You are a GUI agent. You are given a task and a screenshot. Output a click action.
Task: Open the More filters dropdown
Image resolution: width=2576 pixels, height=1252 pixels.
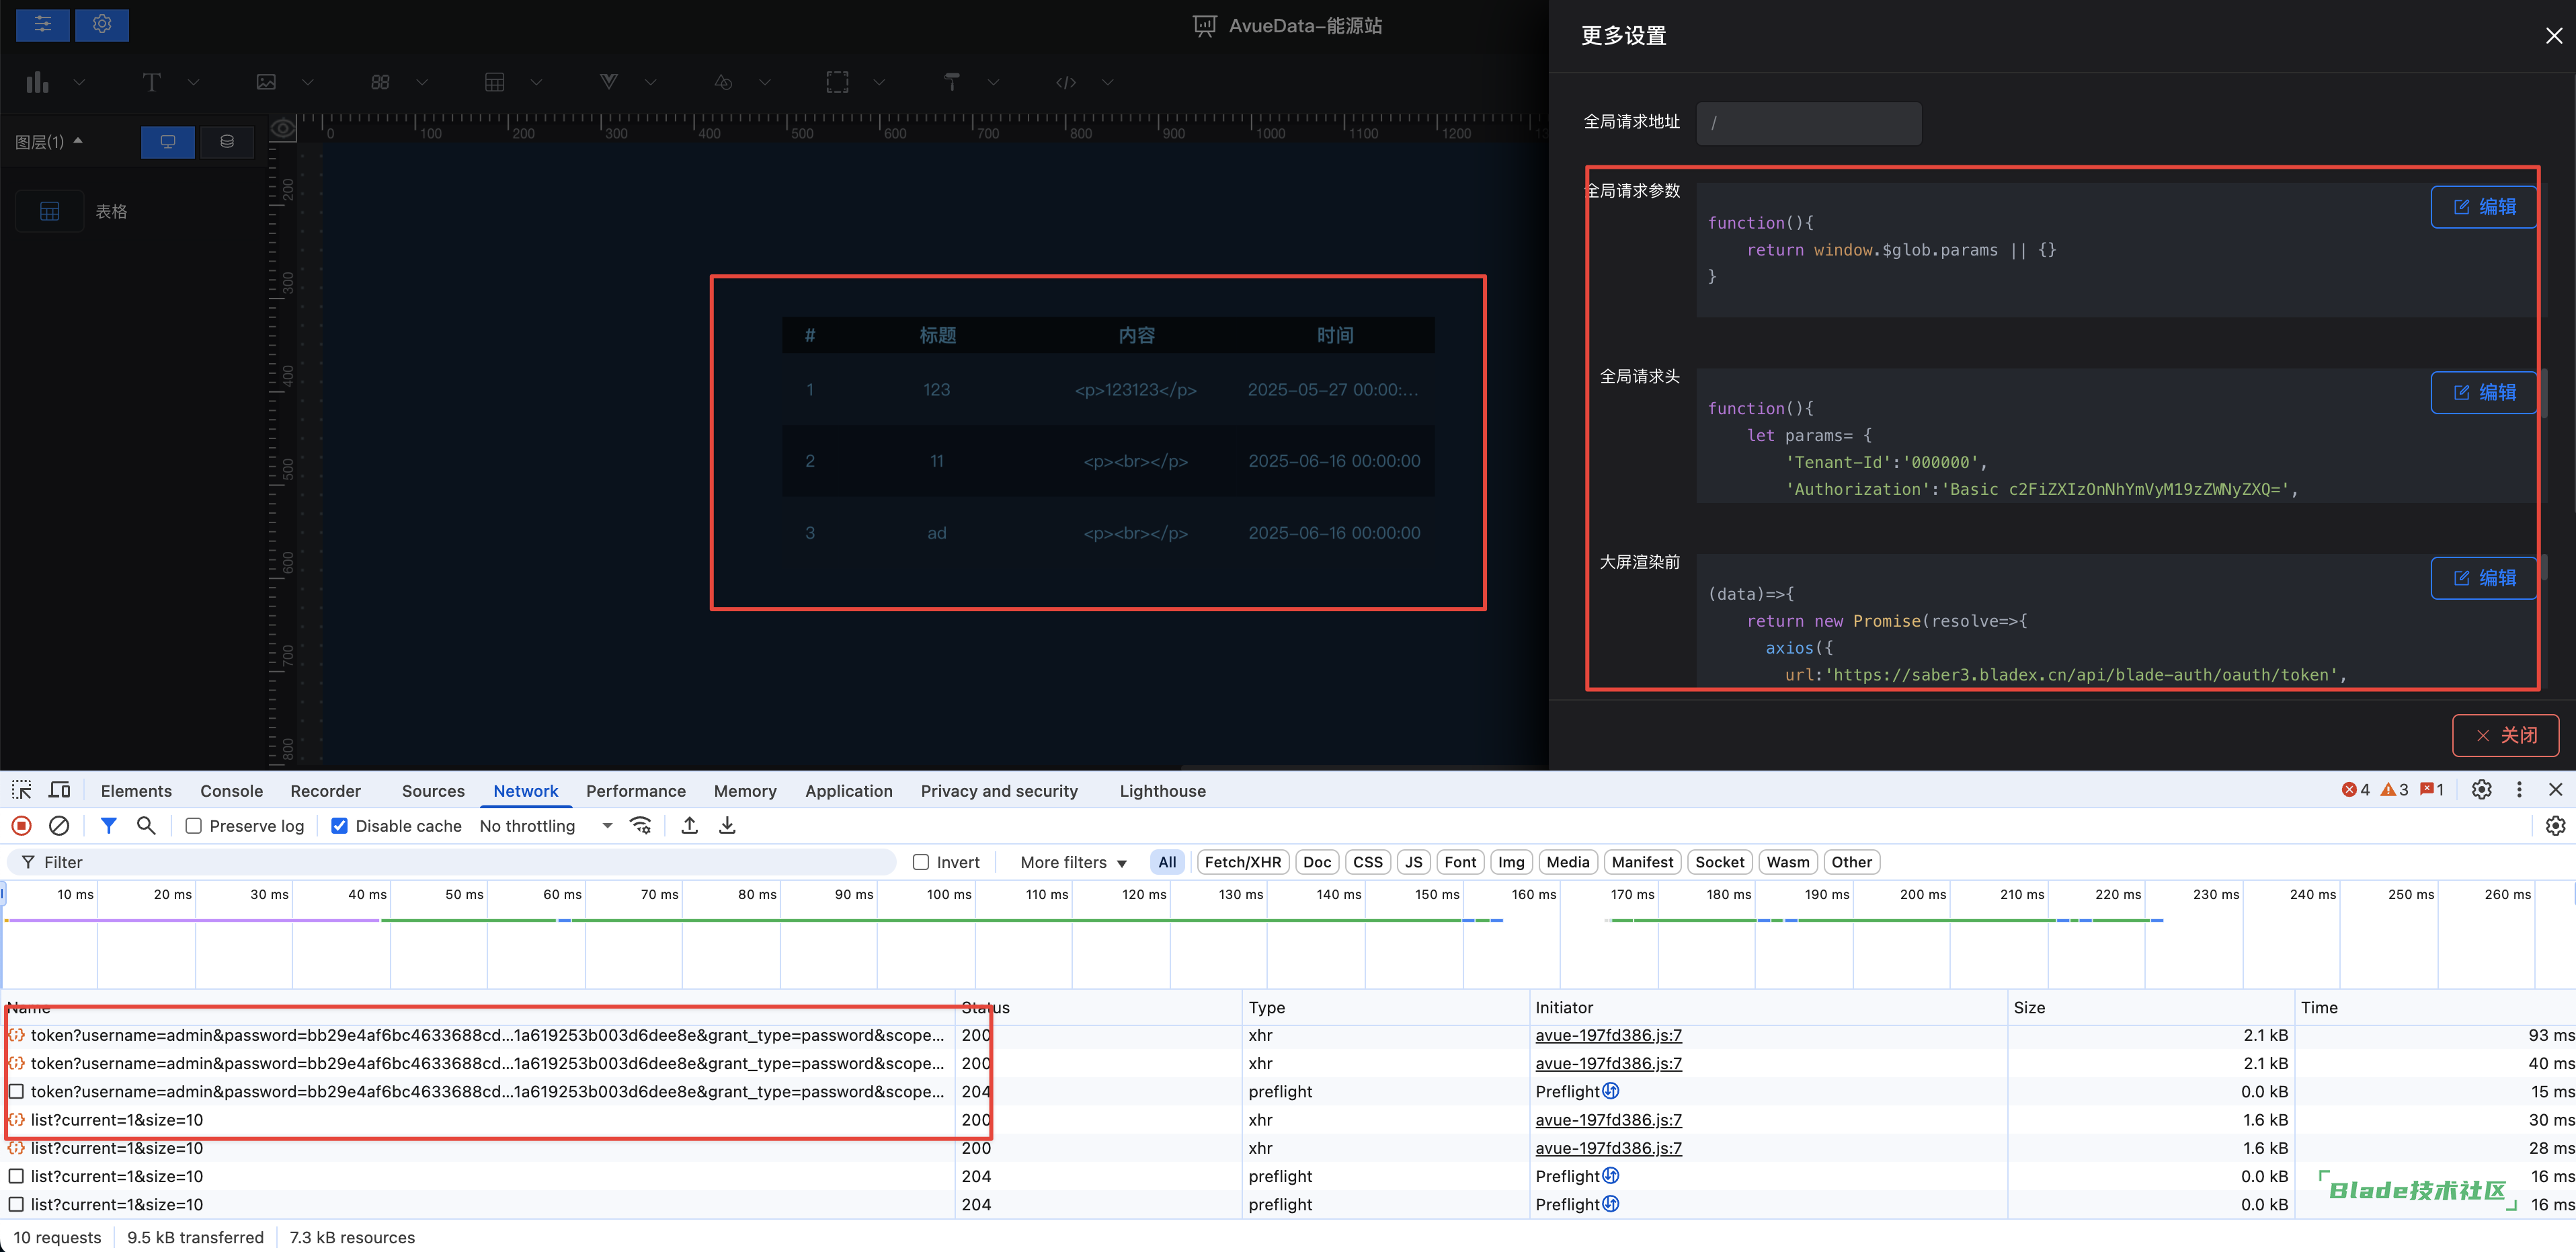click(x=1073, y=862)
